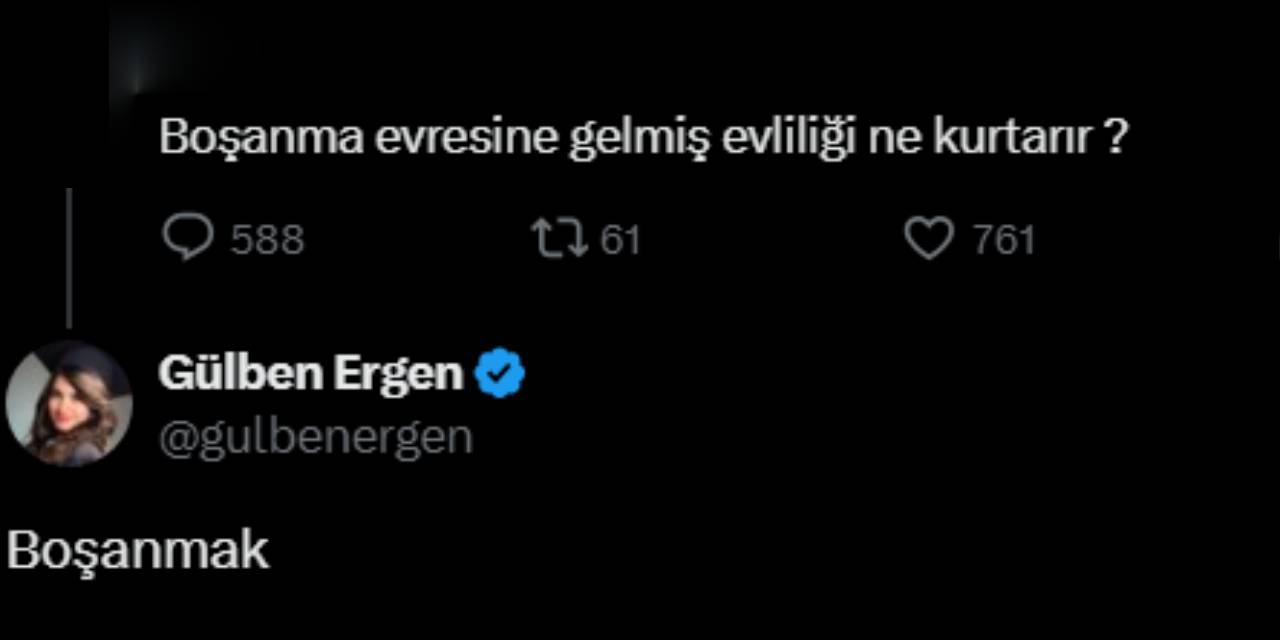
Task: Retweet the post using the arrows icon
Action: click(x=559, y=239)
